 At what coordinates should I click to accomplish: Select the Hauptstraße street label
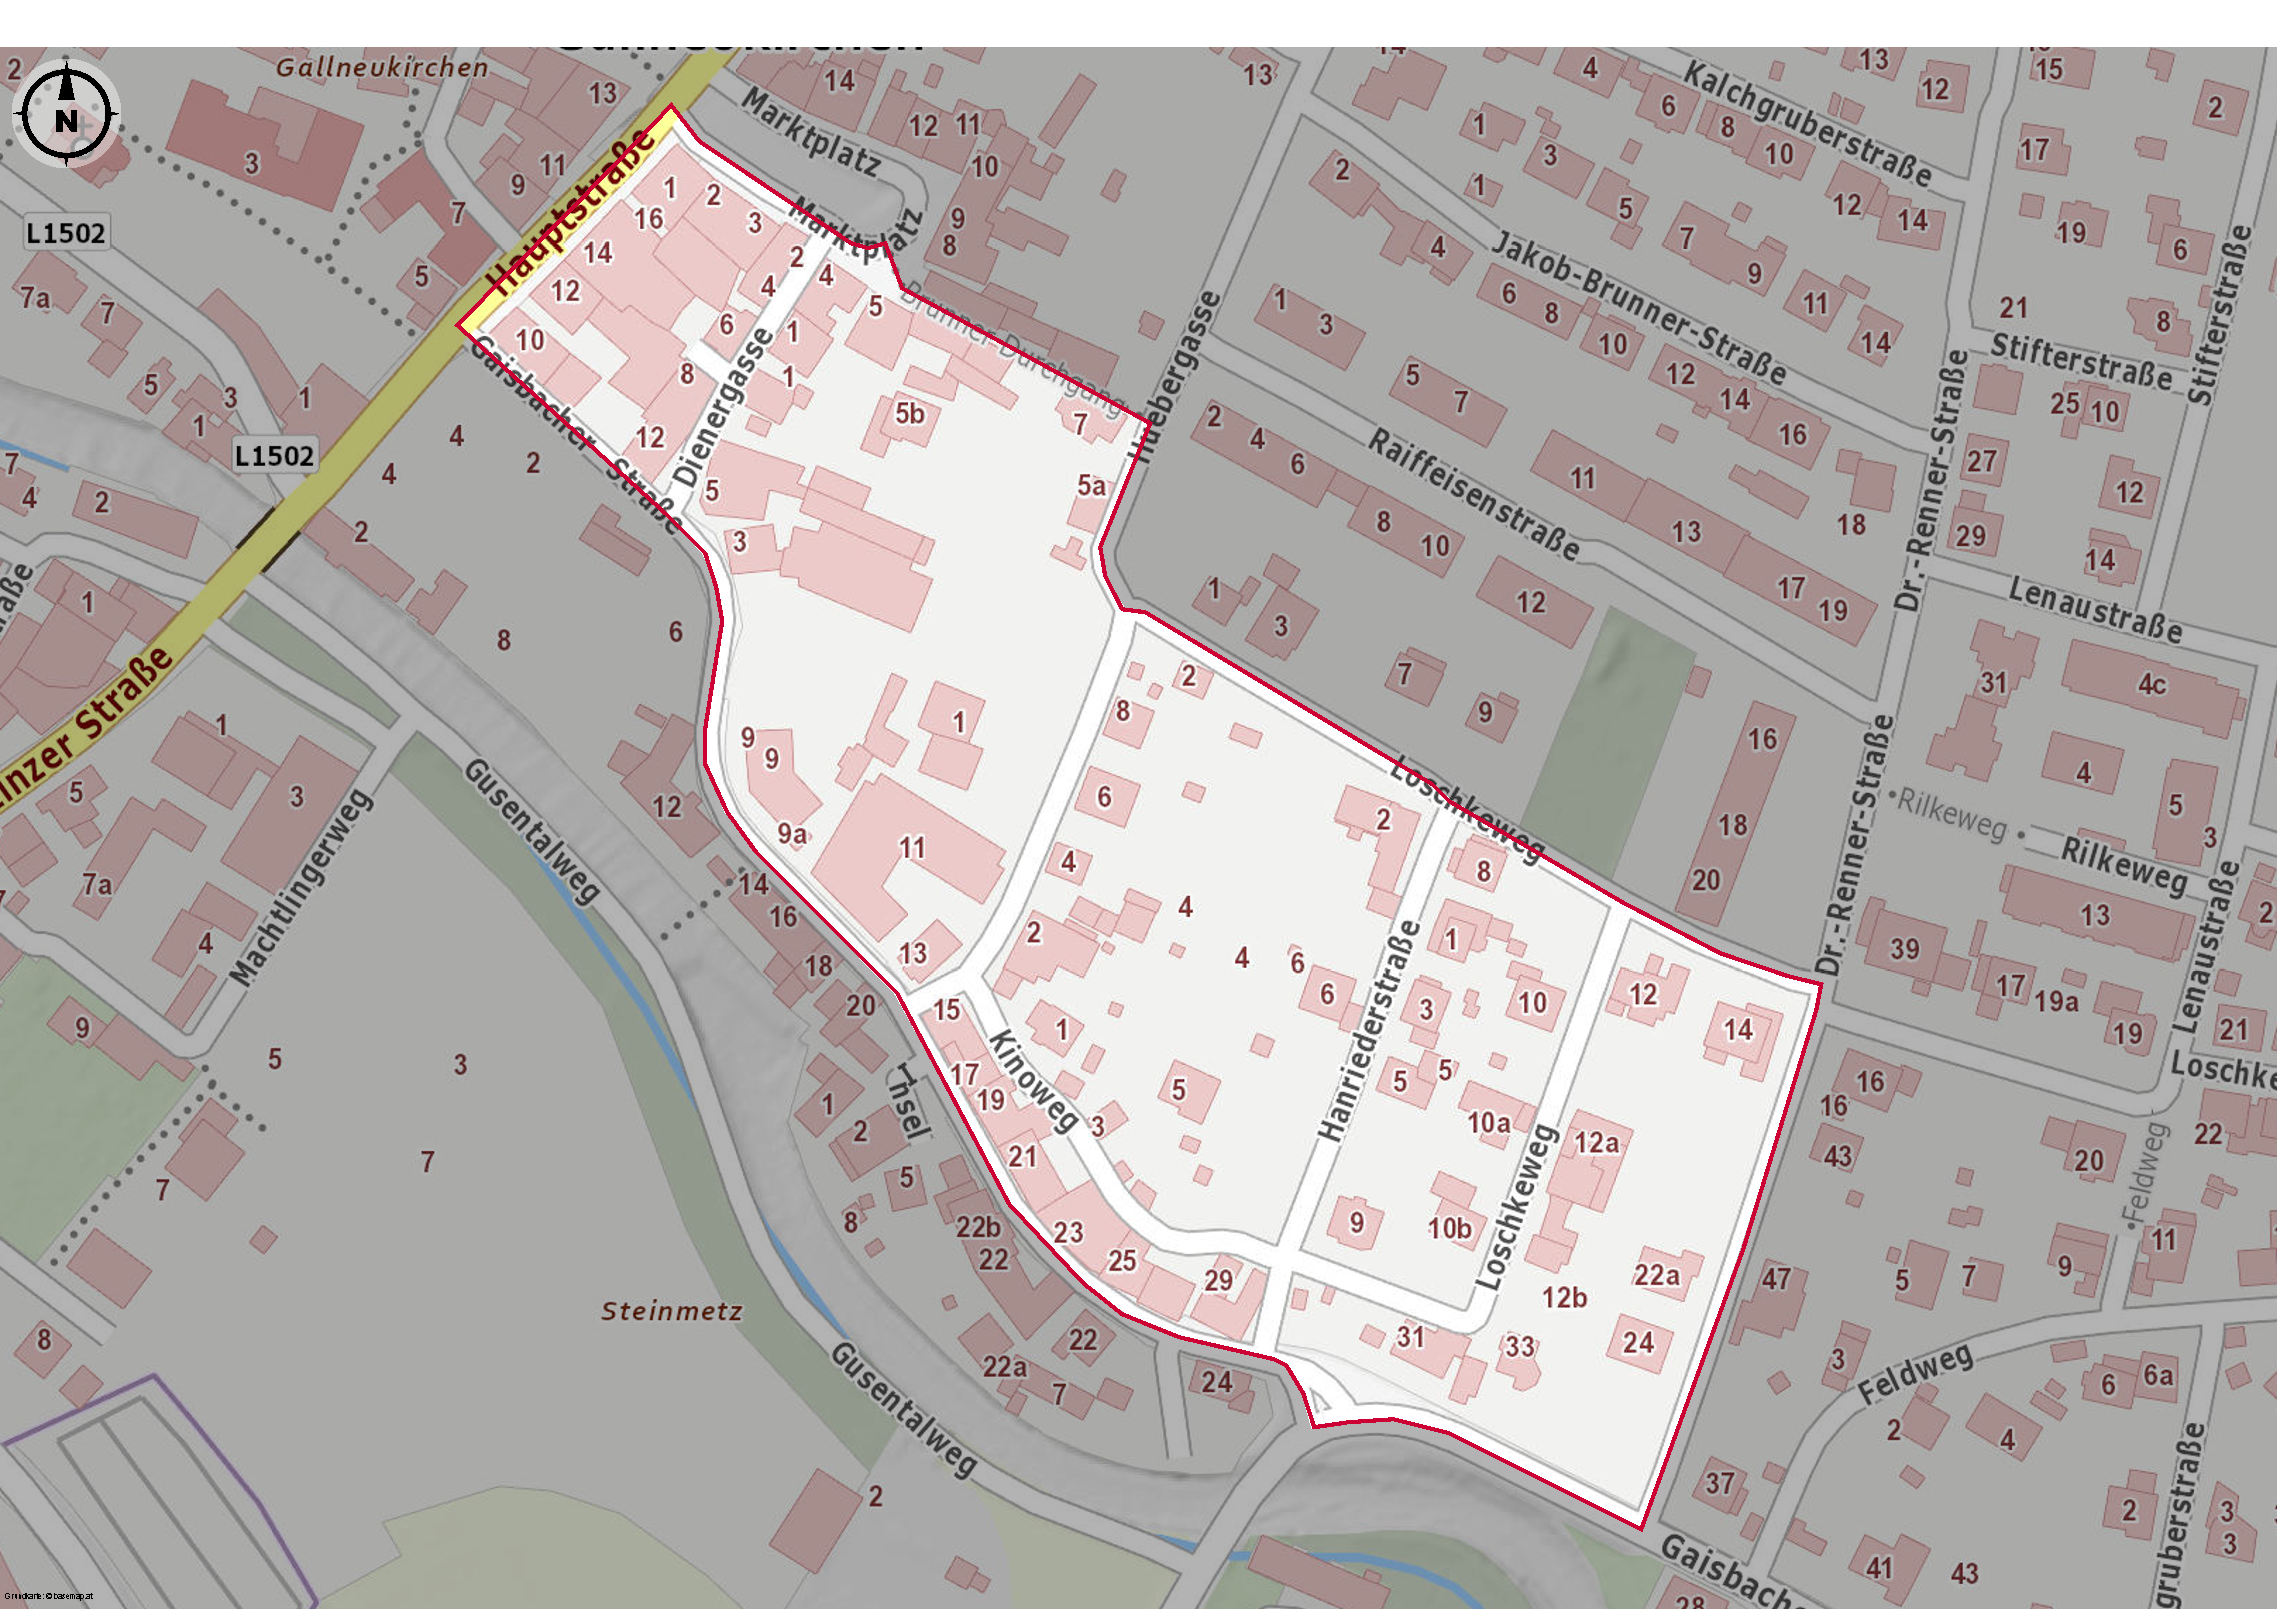coord(572,212)
